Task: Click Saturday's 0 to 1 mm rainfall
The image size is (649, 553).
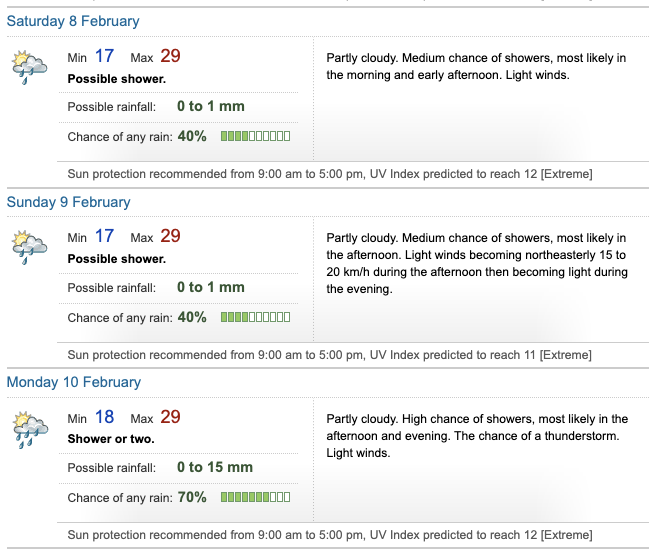Action: coord(210,106)
